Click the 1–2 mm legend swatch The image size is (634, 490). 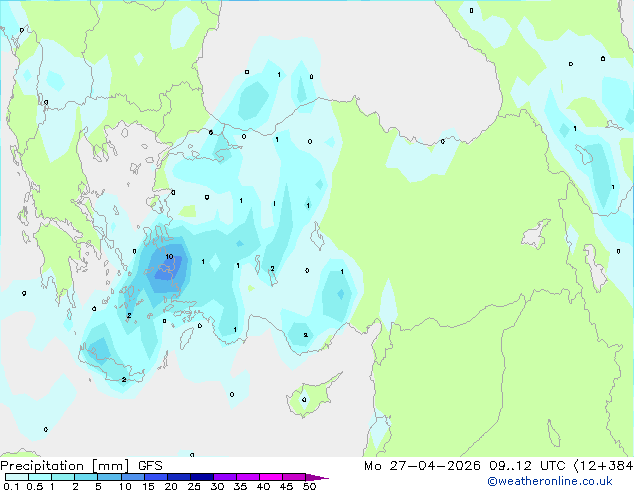coord(63,477)
